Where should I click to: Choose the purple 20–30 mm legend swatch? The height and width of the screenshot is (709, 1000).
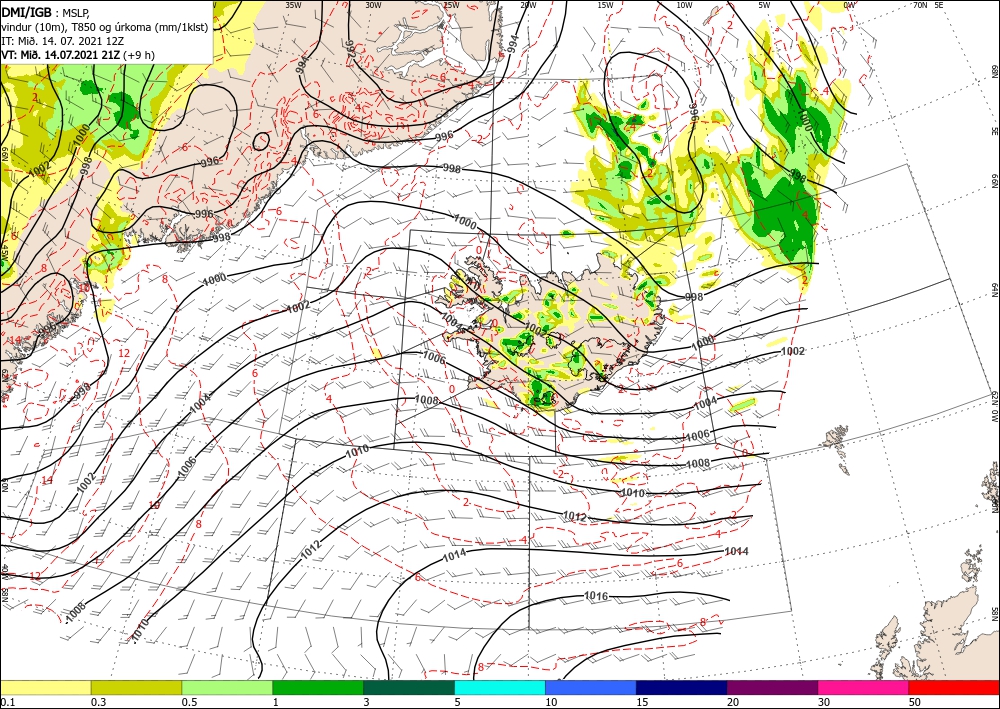point(772,687)
